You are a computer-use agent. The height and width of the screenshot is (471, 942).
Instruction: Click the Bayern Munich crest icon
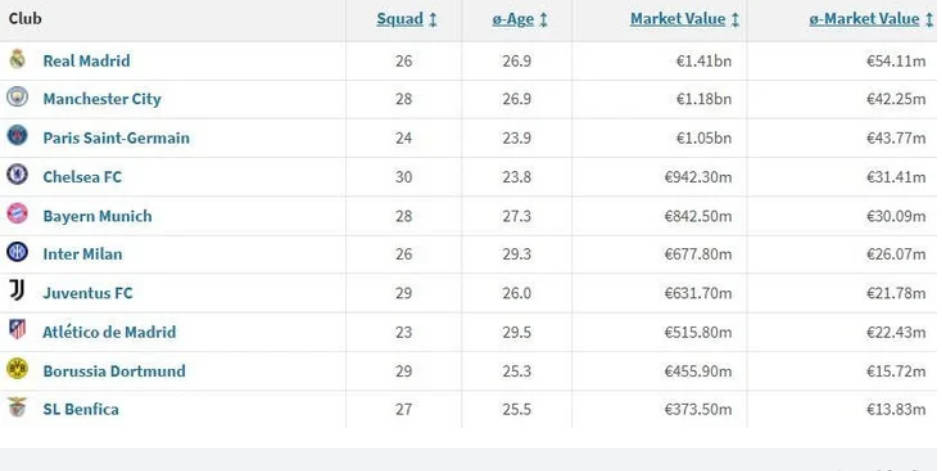click(x=17, y=213)
